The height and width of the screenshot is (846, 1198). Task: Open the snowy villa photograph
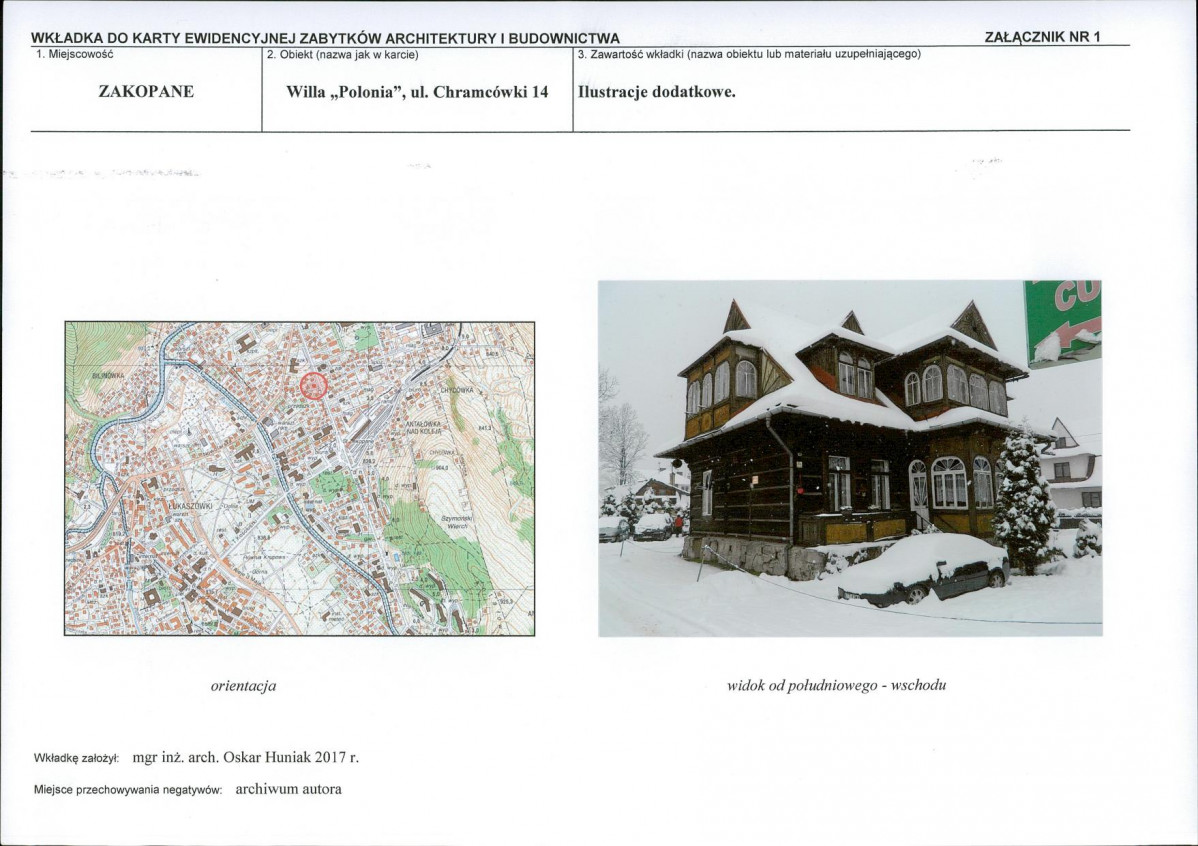point(850,459)
